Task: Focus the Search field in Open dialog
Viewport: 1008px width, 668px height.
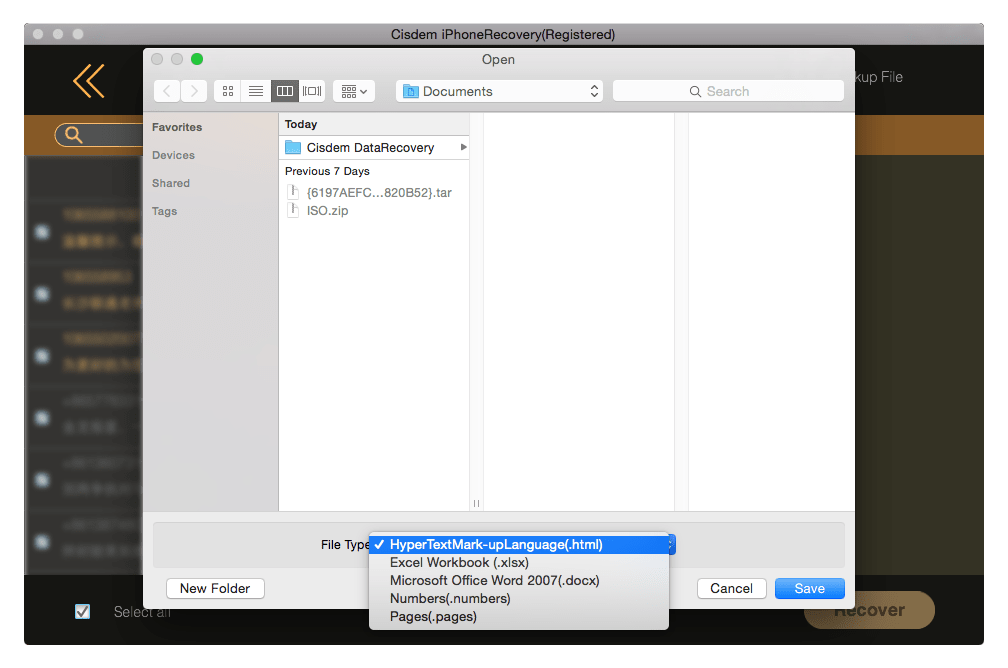Action: (728, 91)
